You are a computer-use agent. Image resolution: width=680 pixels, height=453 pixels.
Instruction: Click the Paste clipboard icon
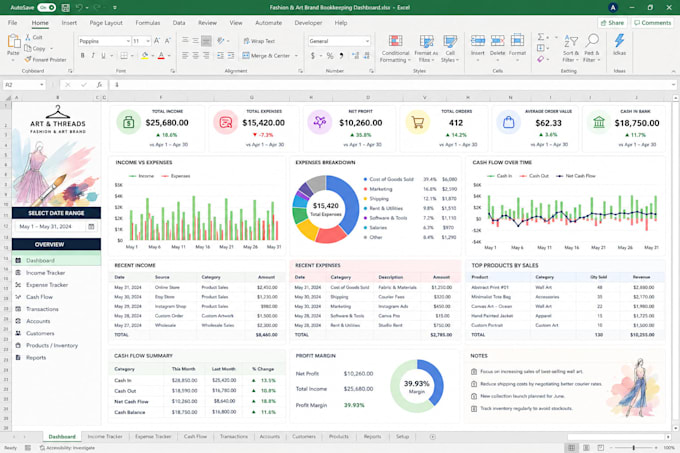coord(13,41)
